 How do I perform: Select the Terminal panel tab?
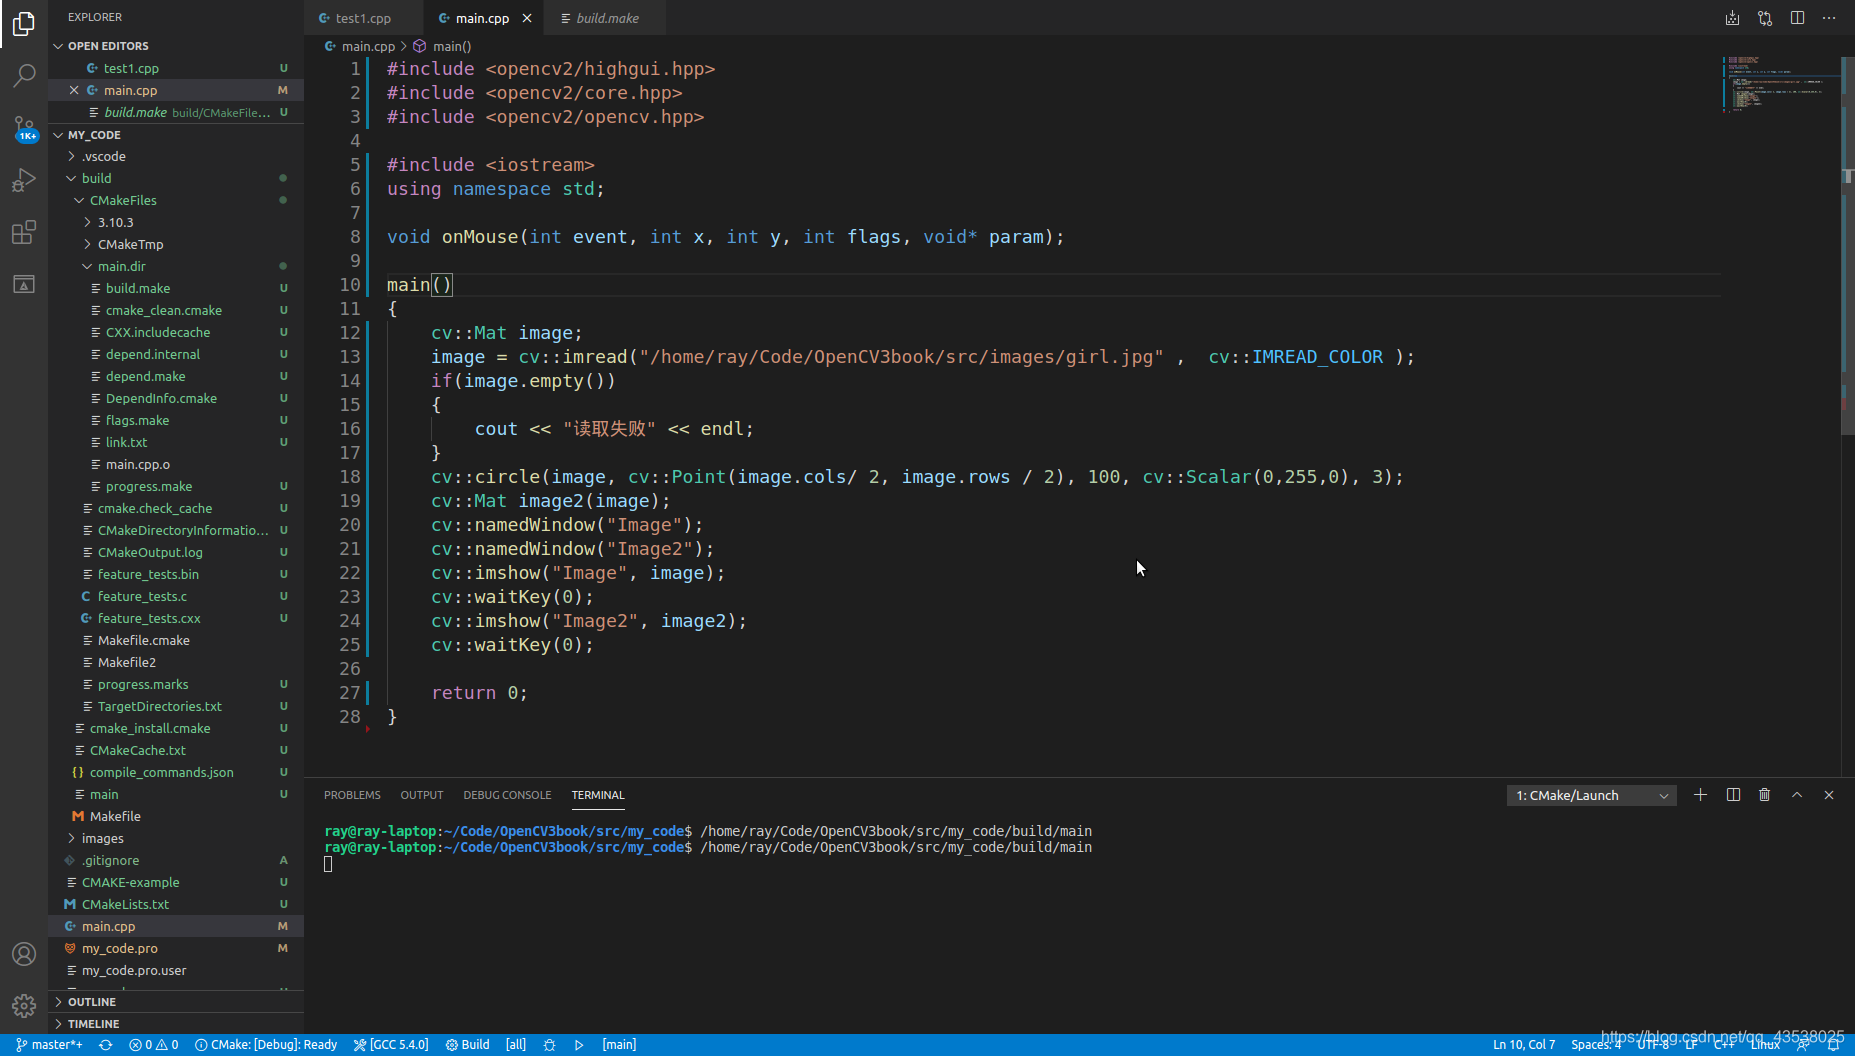(x=598, y=795)
